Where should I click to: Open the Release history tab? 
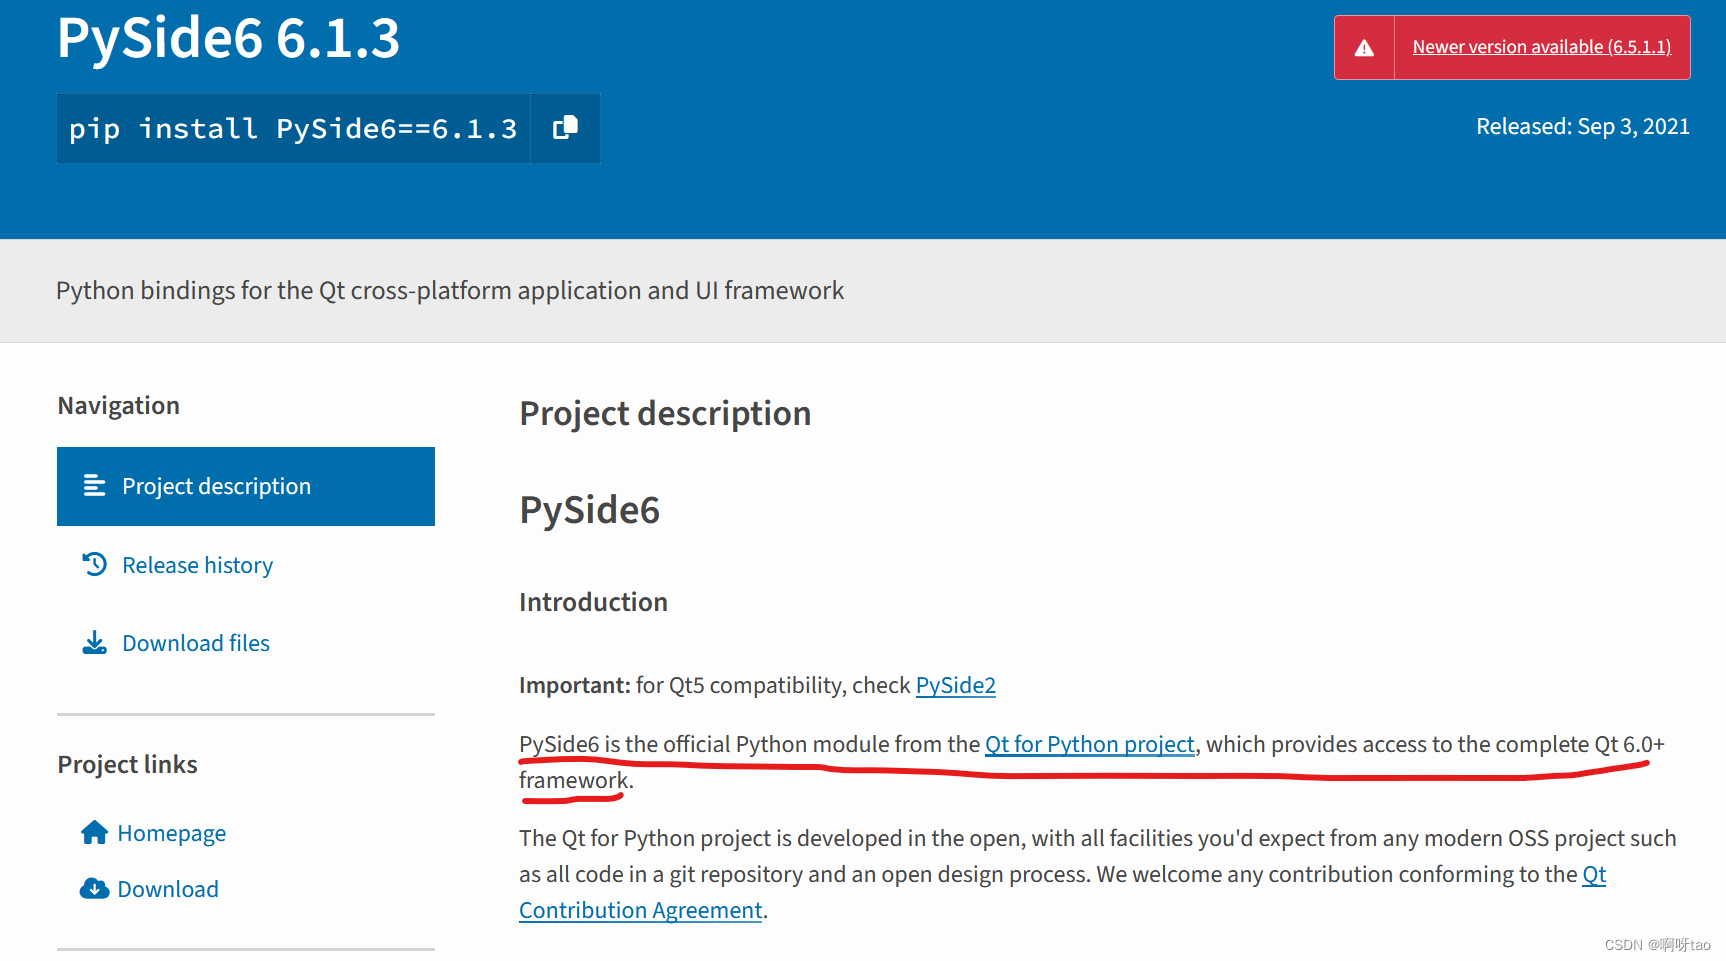(197, 565)
